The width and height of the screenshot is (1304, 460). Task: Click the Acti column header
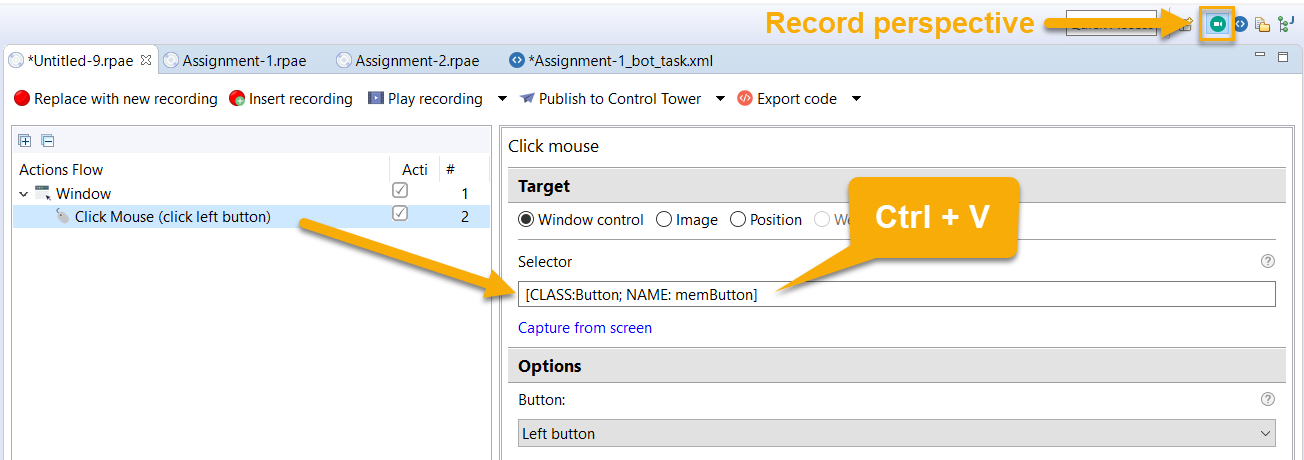pyautogui.click(x=415, y=169)
